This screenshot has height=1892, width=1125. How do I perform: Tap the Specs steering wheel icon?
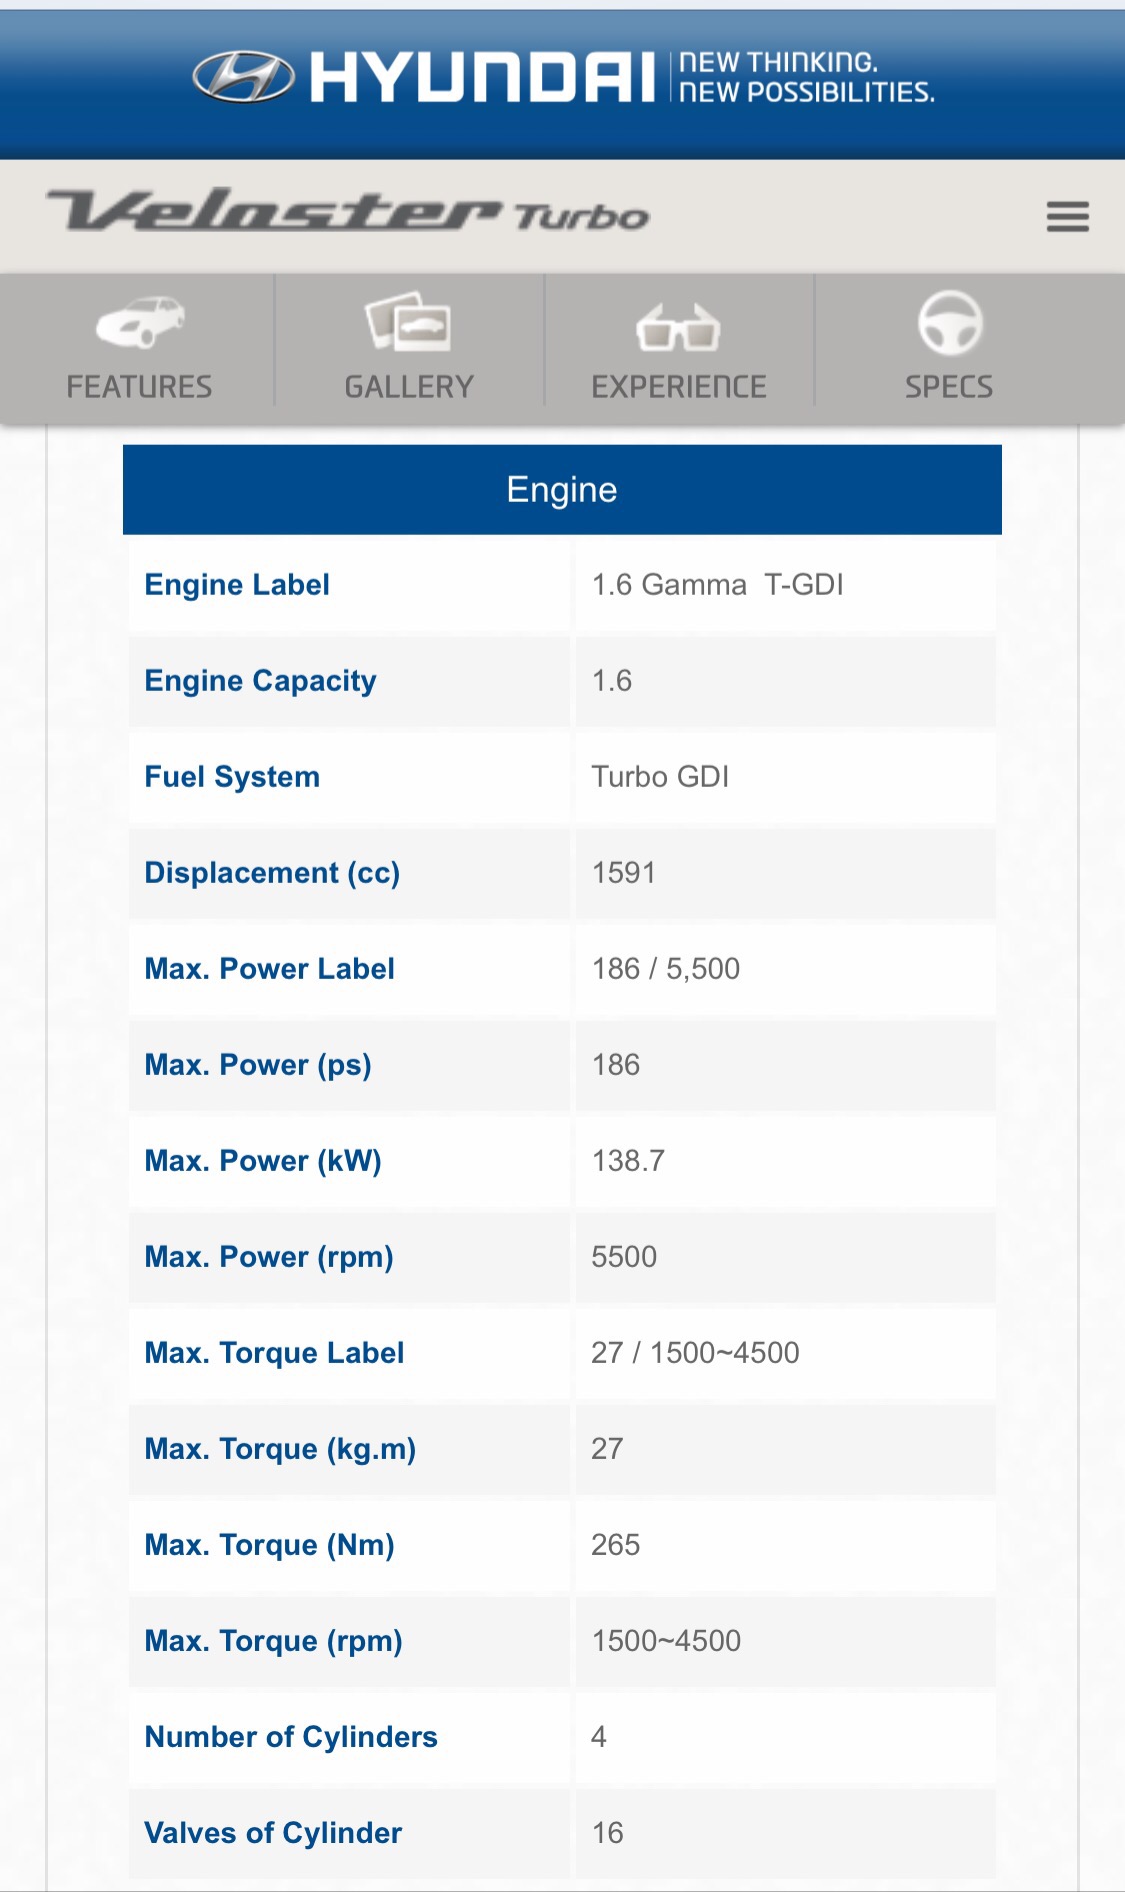point(950,323)
